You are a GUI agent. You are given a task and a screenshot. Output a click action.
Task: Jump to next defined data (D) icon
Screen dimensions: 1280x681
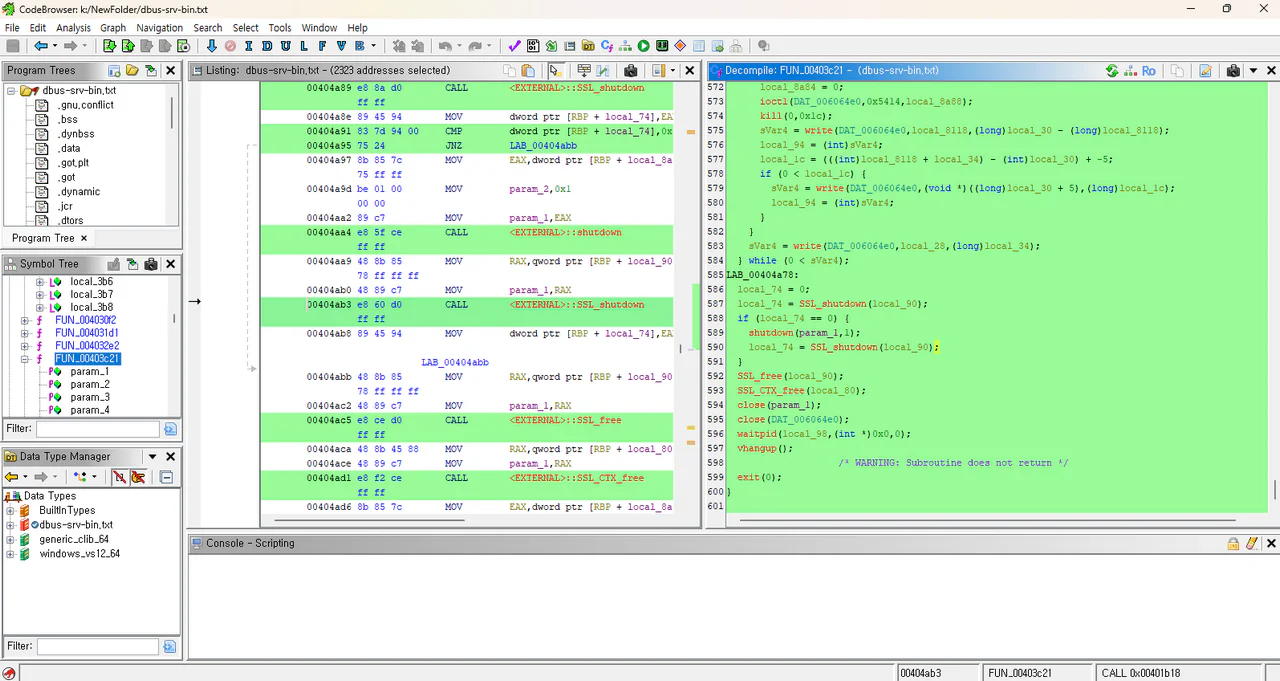click(x=267, y=46)
